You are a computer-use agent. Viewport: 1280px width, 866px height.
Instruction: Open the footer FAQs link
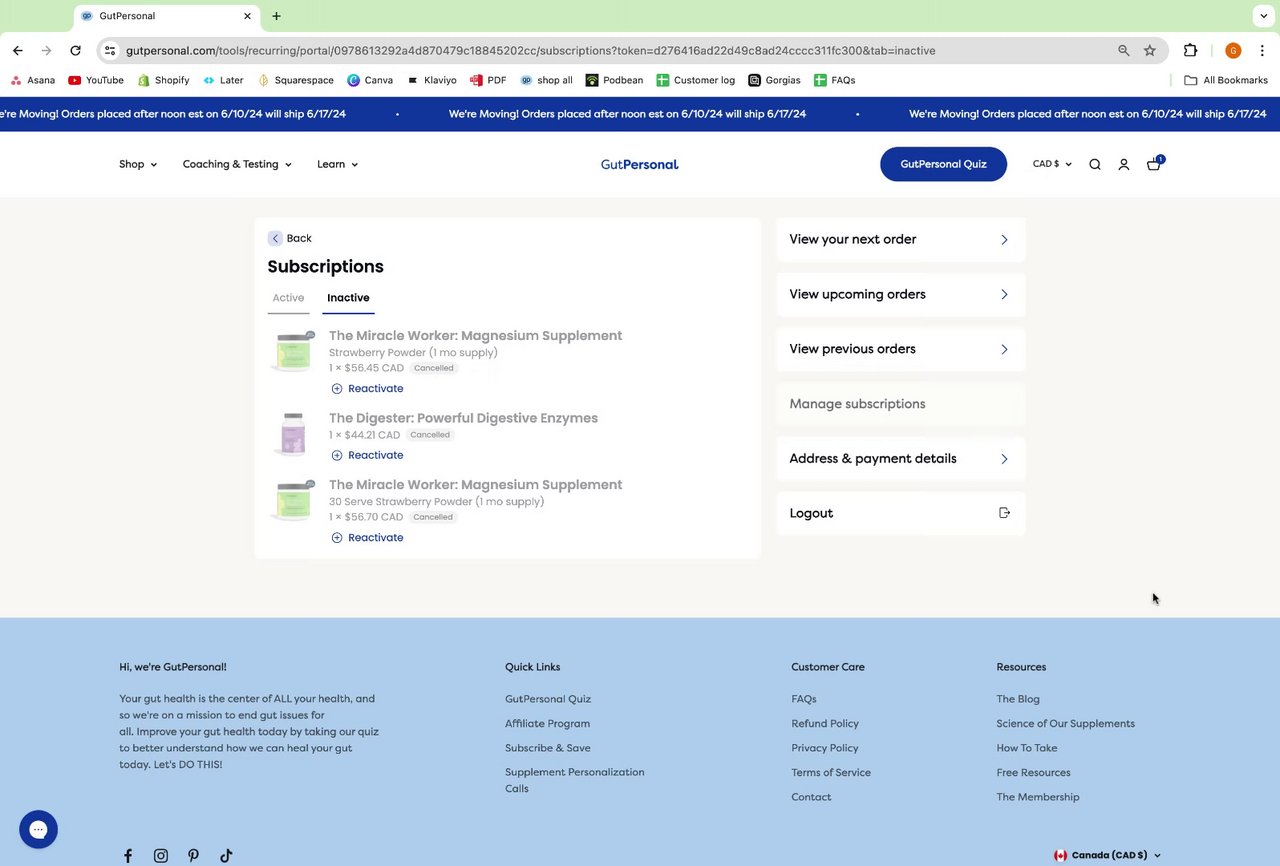click(x=804, y=699)
